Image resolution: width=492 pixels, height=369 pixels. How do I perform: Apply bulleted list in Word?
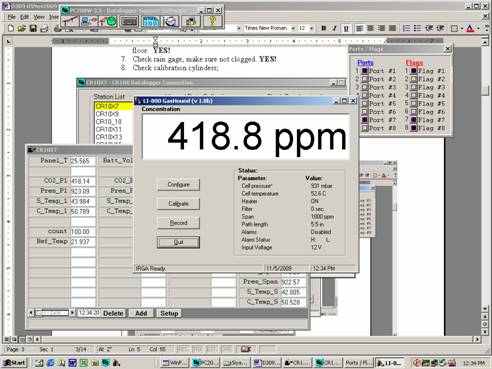pyautogui.click(x=417, y=28)
